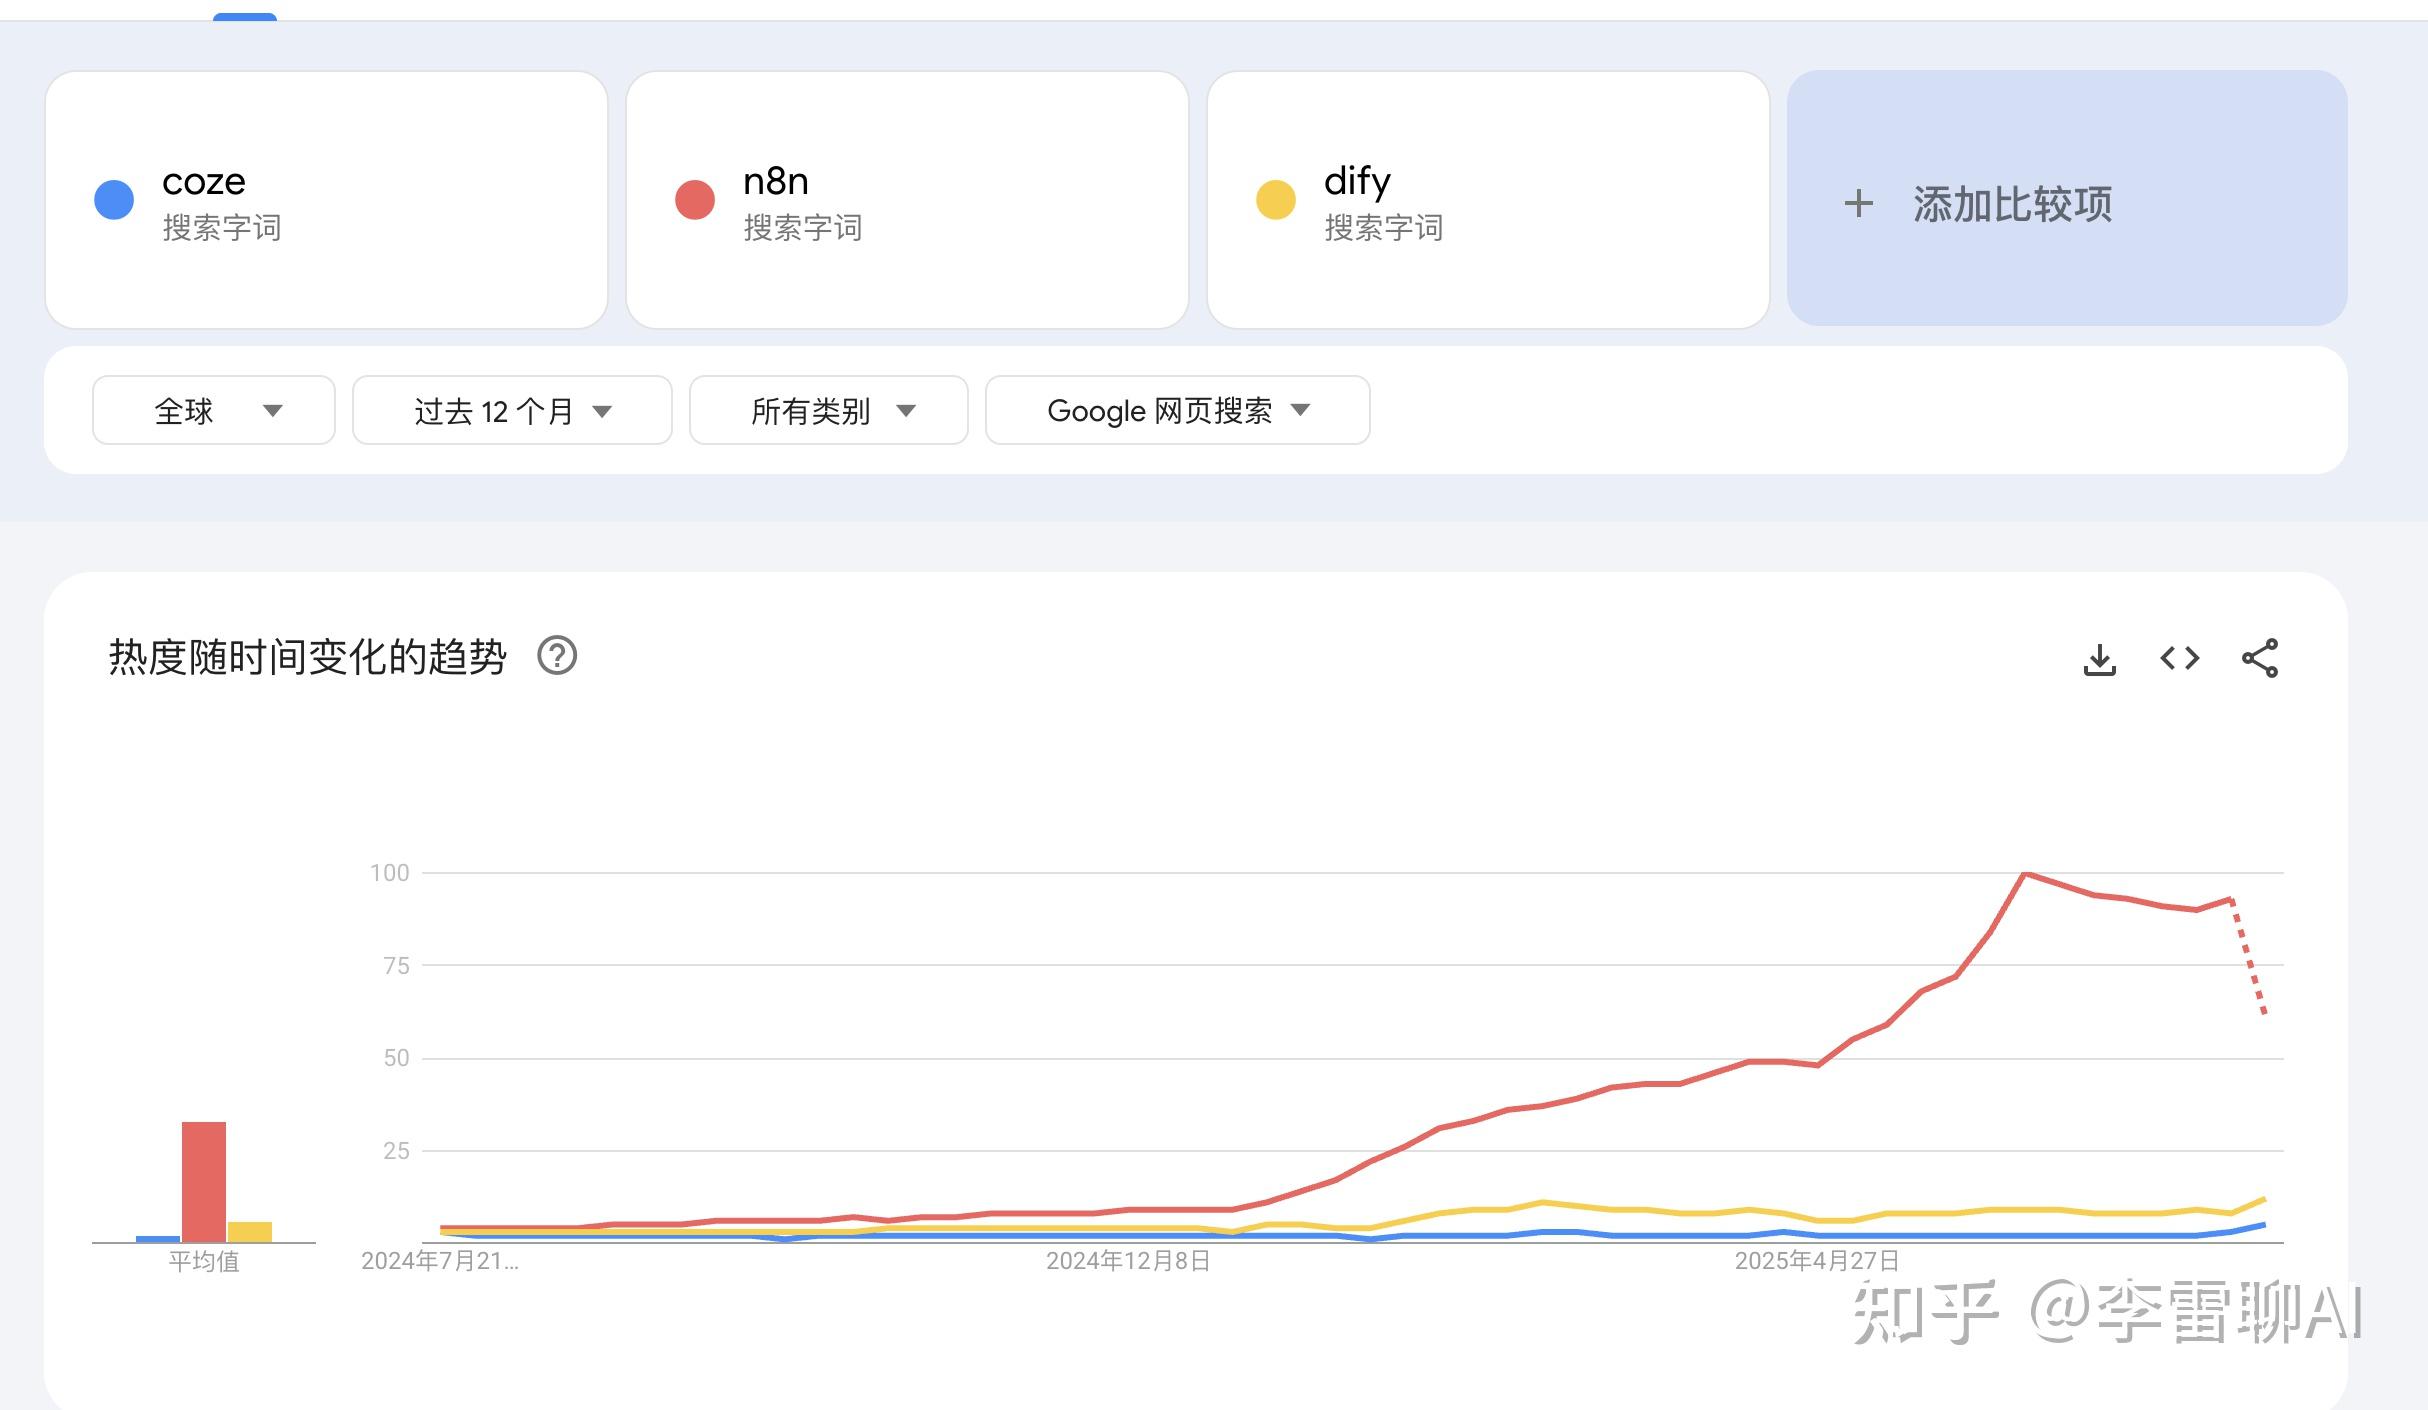Click the yellow dify color dot

pos(1276,199)
